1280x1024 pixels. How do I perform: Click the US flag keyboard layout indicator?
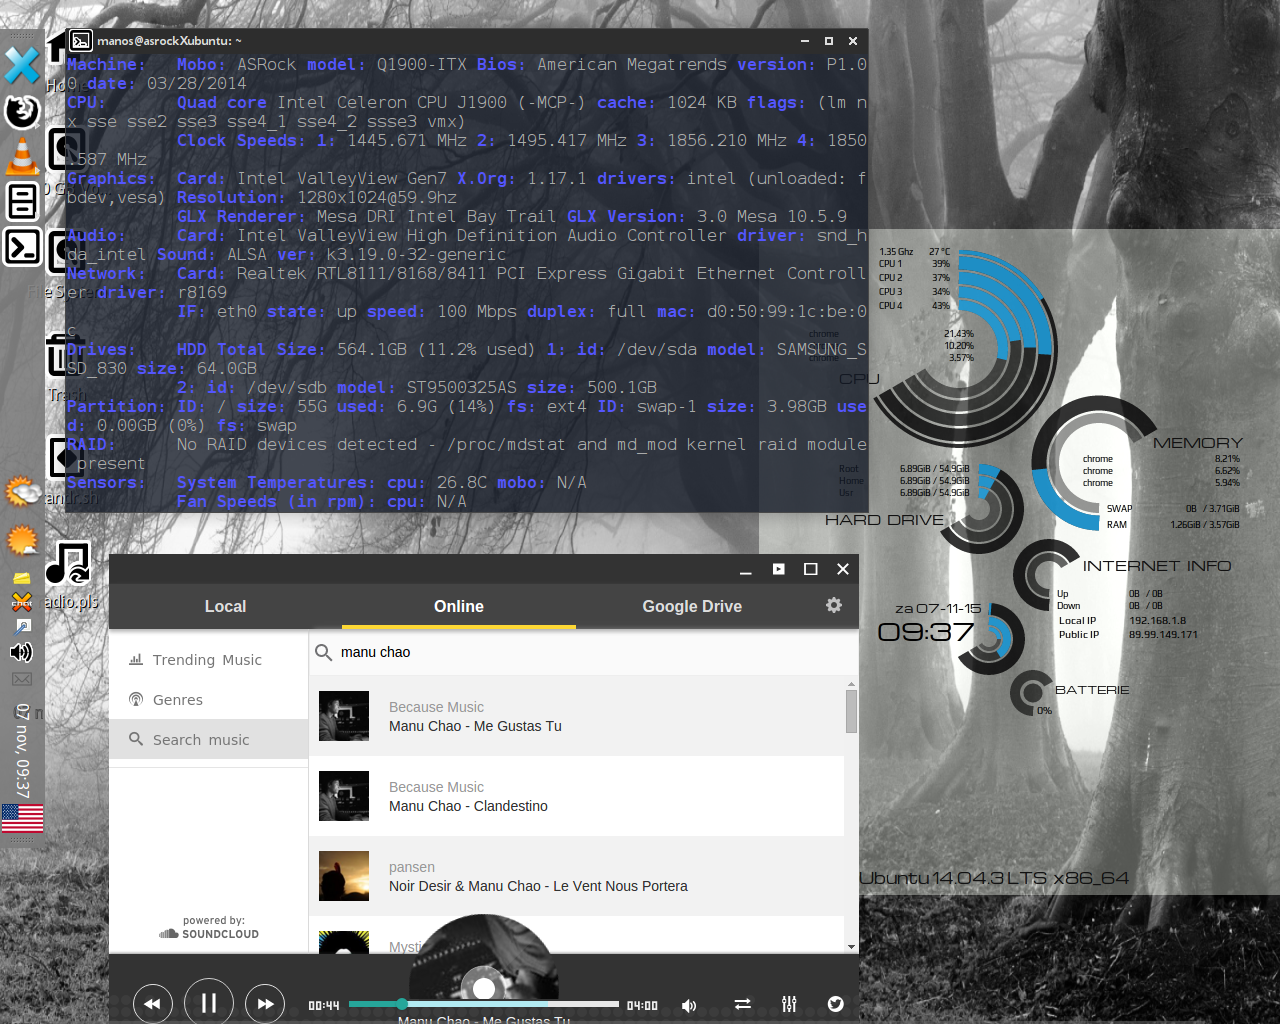(x=22, y=819)
